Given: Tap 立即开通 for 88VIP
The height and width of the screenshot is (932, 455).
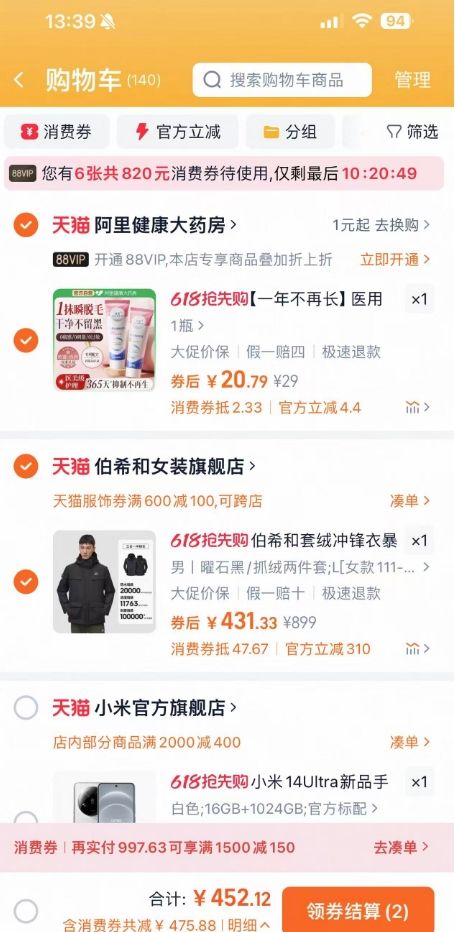Looking at the screenshot, I should click(395, 260).
